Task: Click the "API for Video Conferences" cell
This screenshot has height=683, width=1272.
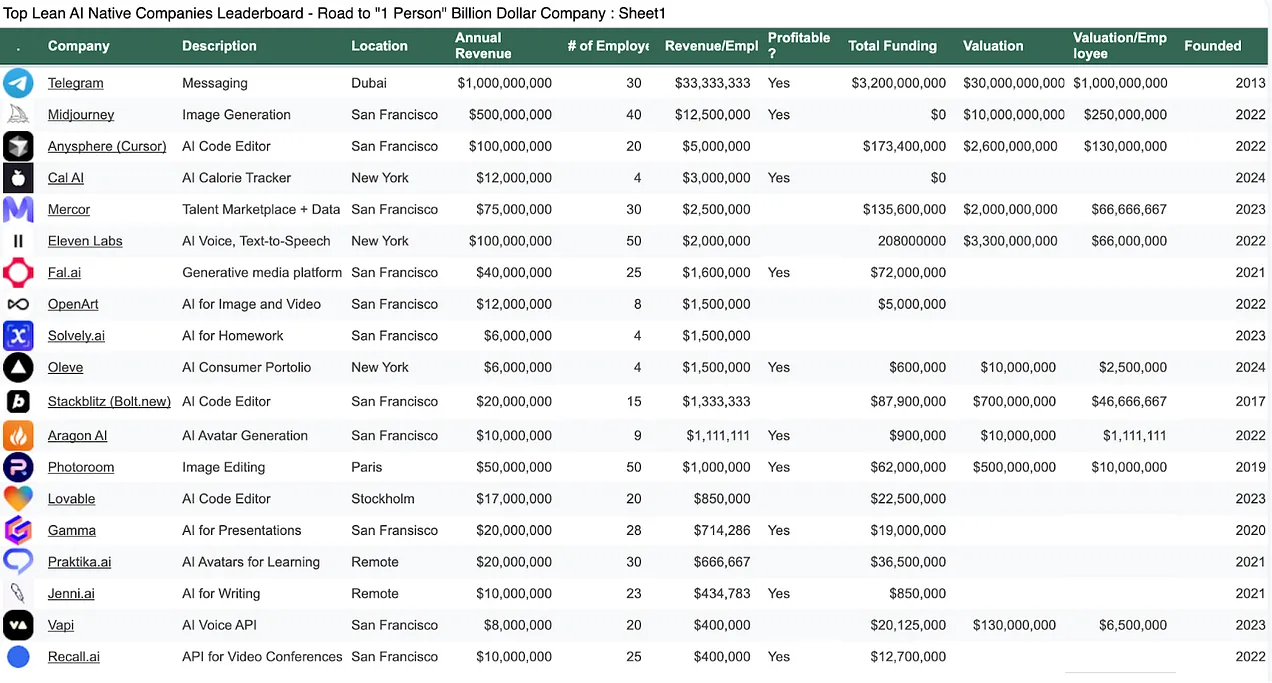Action: click(262, 657)
